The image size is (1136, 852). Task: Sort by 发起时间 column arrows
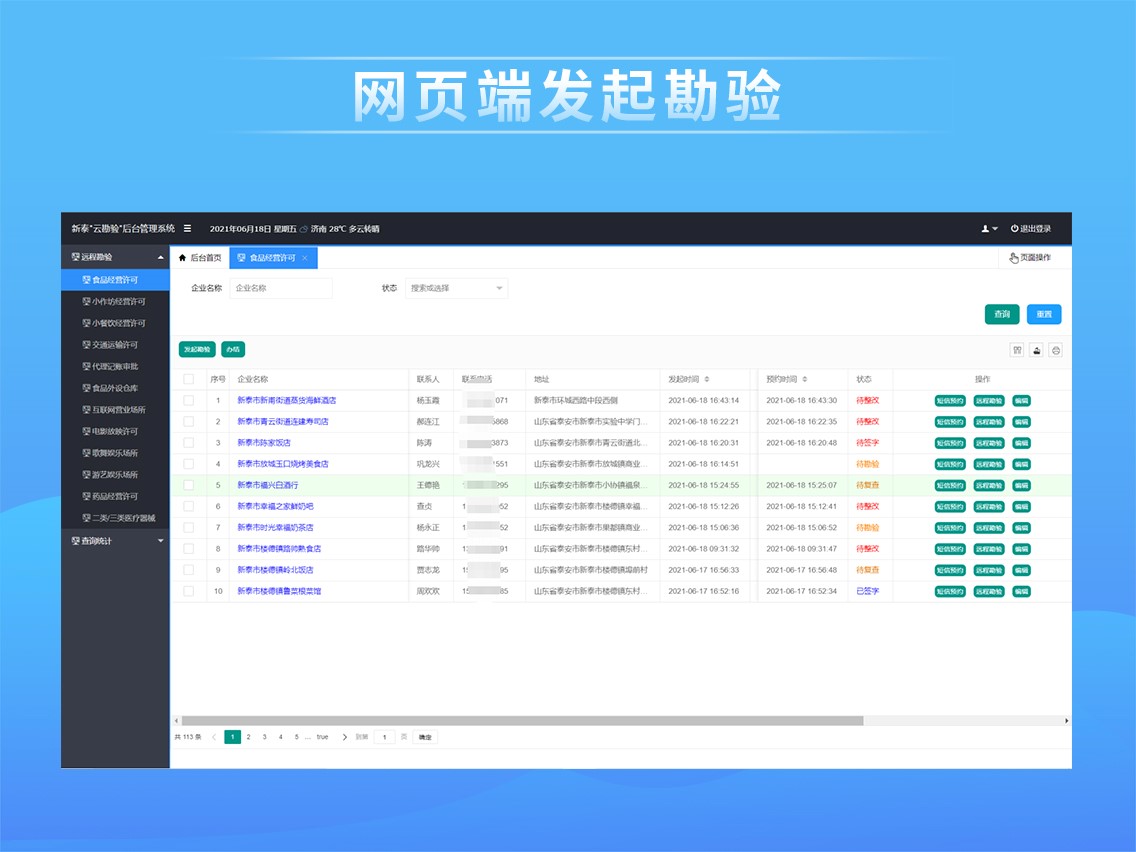pyautogui.click(x=707, y=379)
